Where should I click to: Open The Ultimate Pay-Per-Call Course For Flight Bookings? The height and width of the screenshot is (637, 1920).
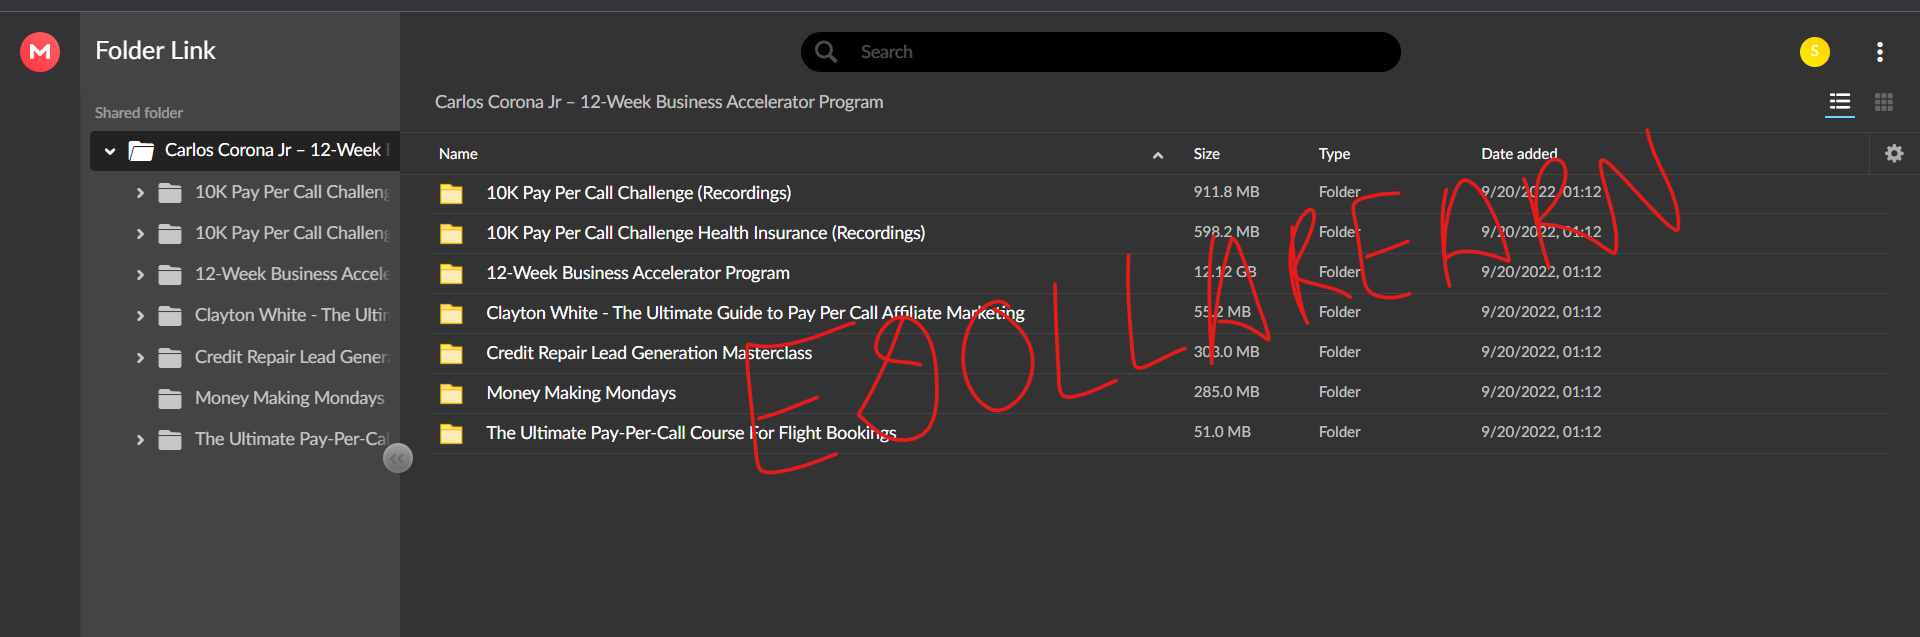[x=691, y=433]
